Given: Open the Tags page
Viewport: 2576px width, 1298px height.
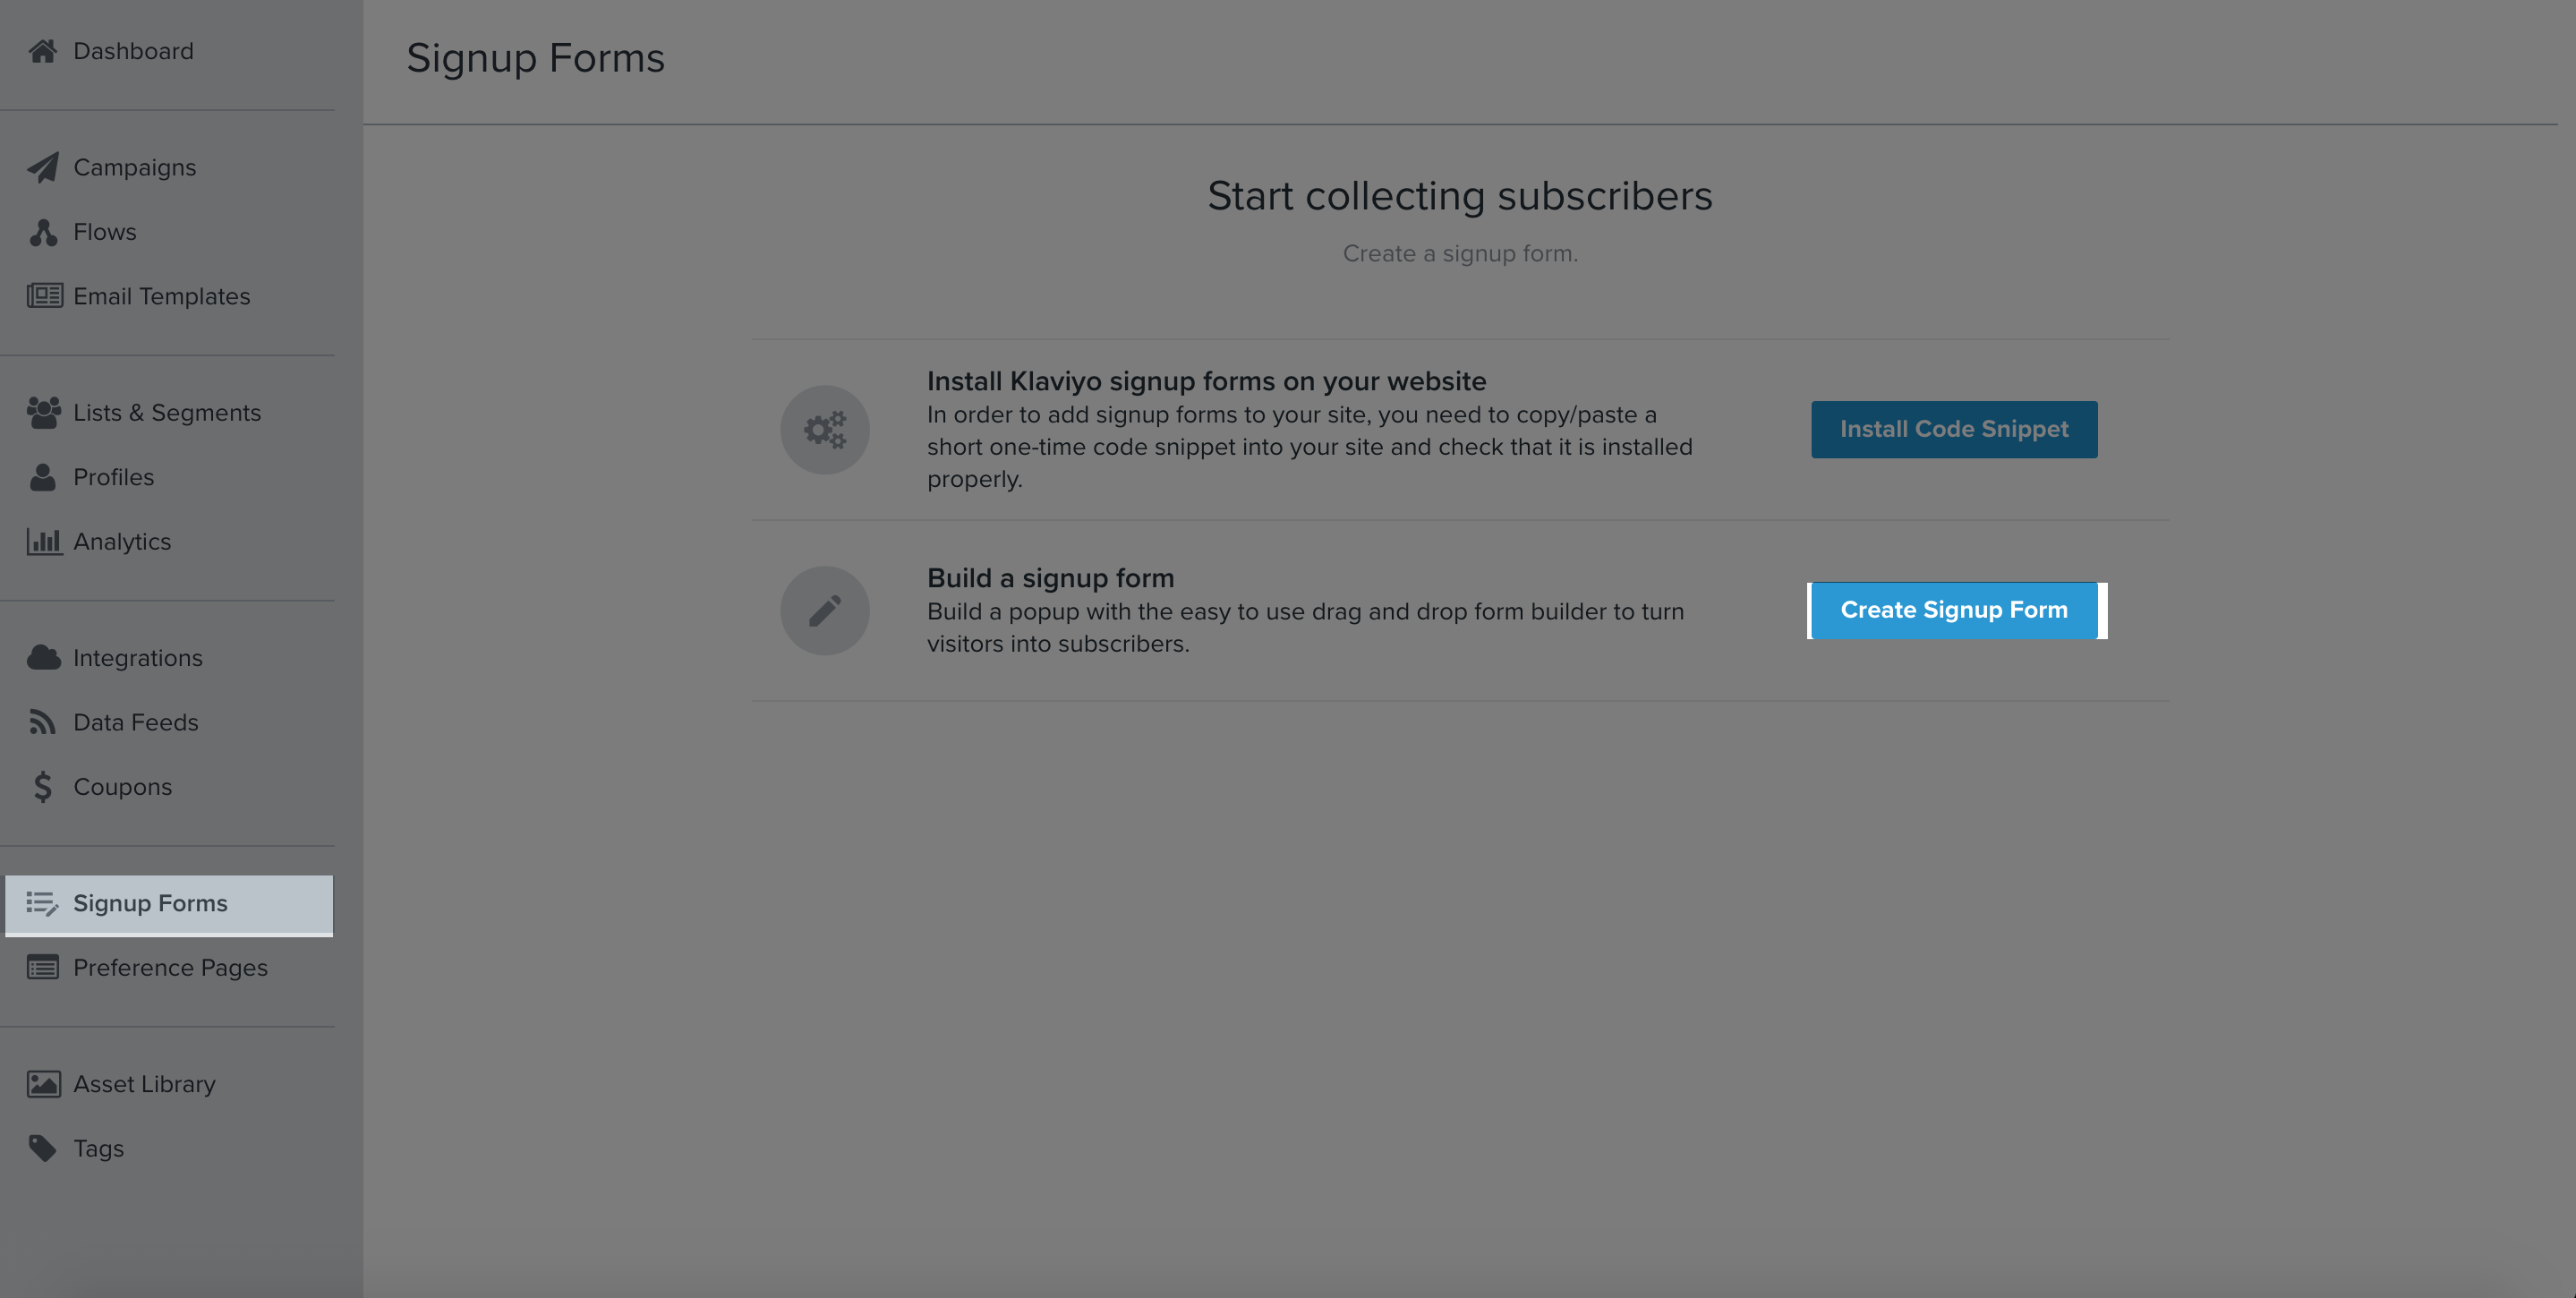Looking at the screenshot, I should (x=98, y=1148).
